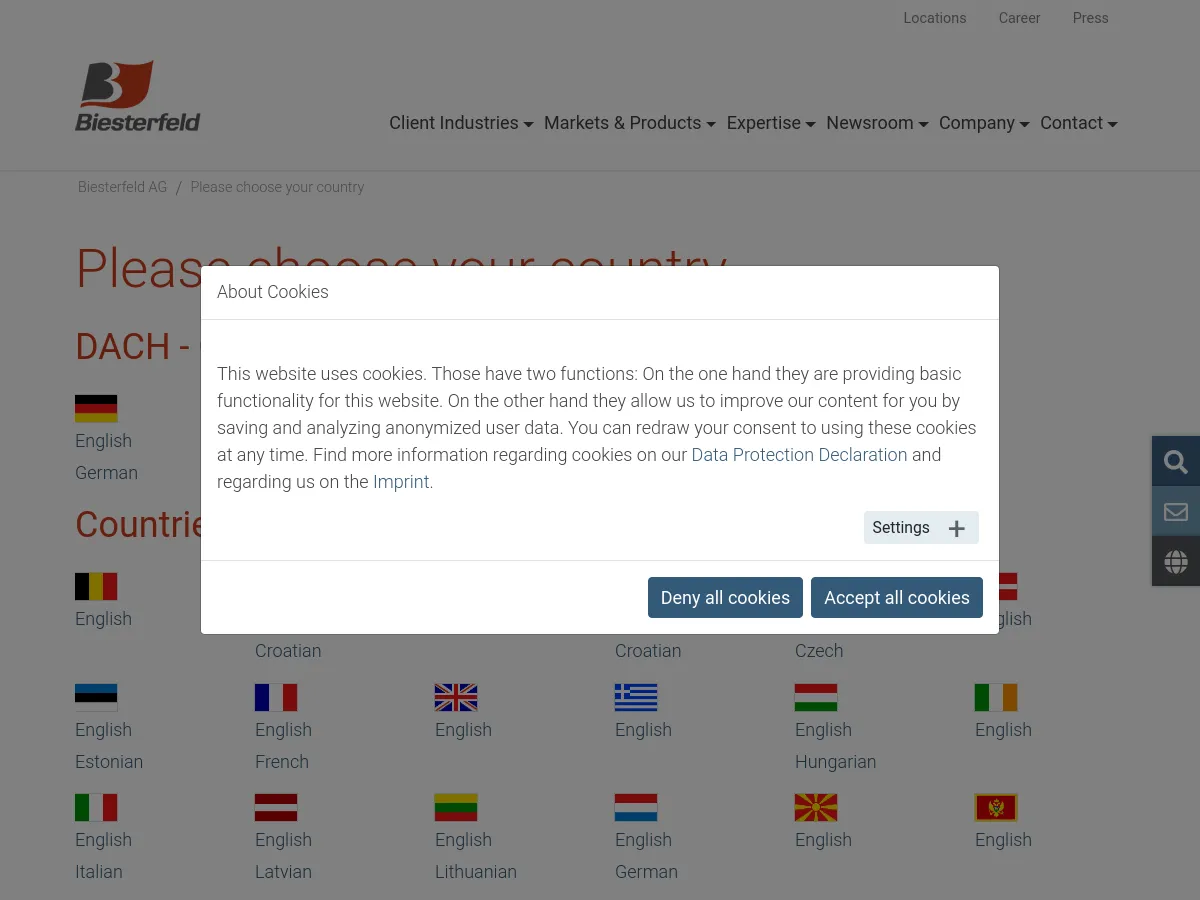Select the French flag
This screenshot has width=1200, height=900.
[x=275, y=697]
